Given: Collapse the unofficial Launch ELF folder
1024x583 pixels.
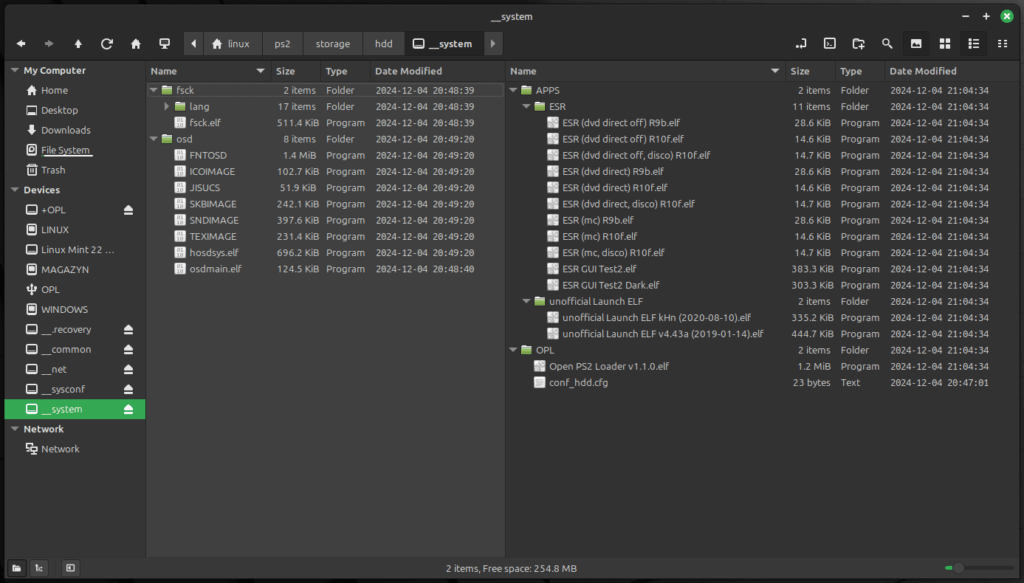Looking at the screenshot, I should (x=526, y=302).
